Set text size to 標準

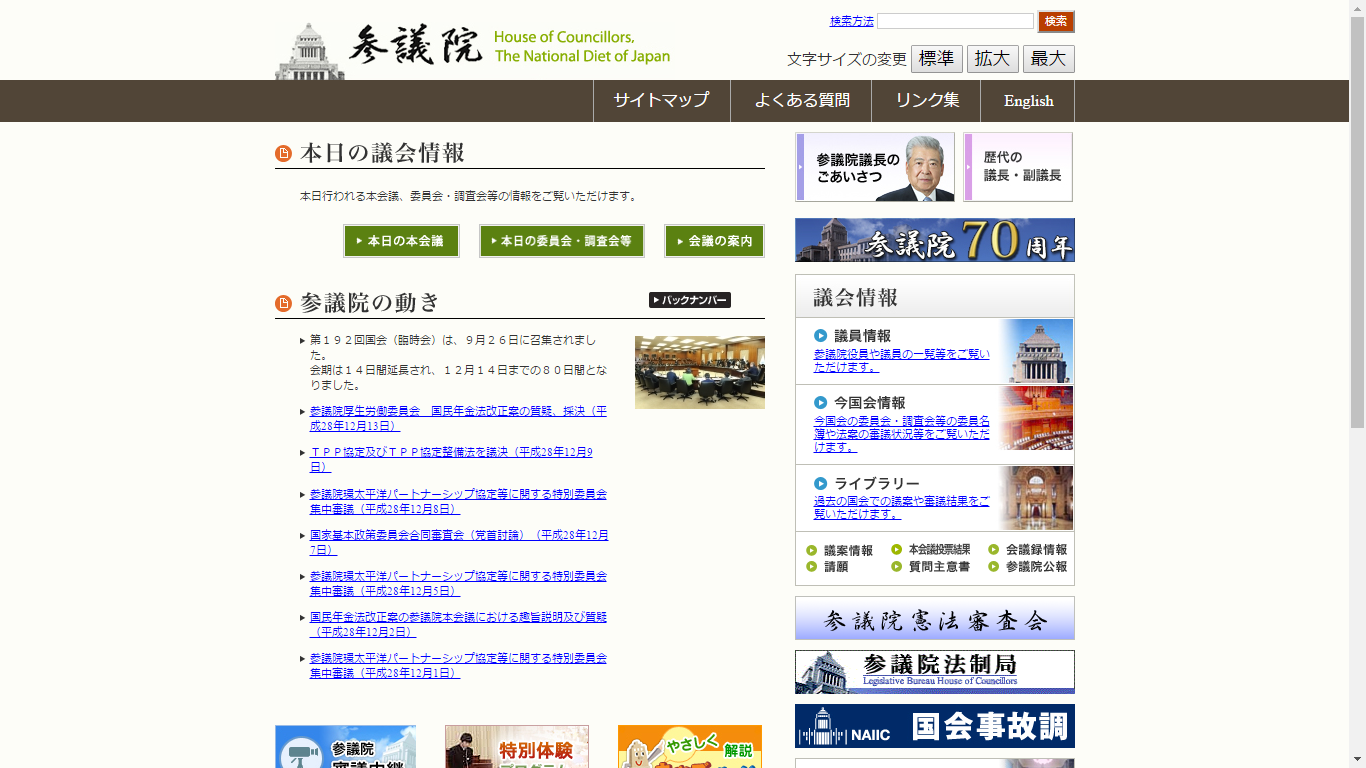click(x=937, y=59)
